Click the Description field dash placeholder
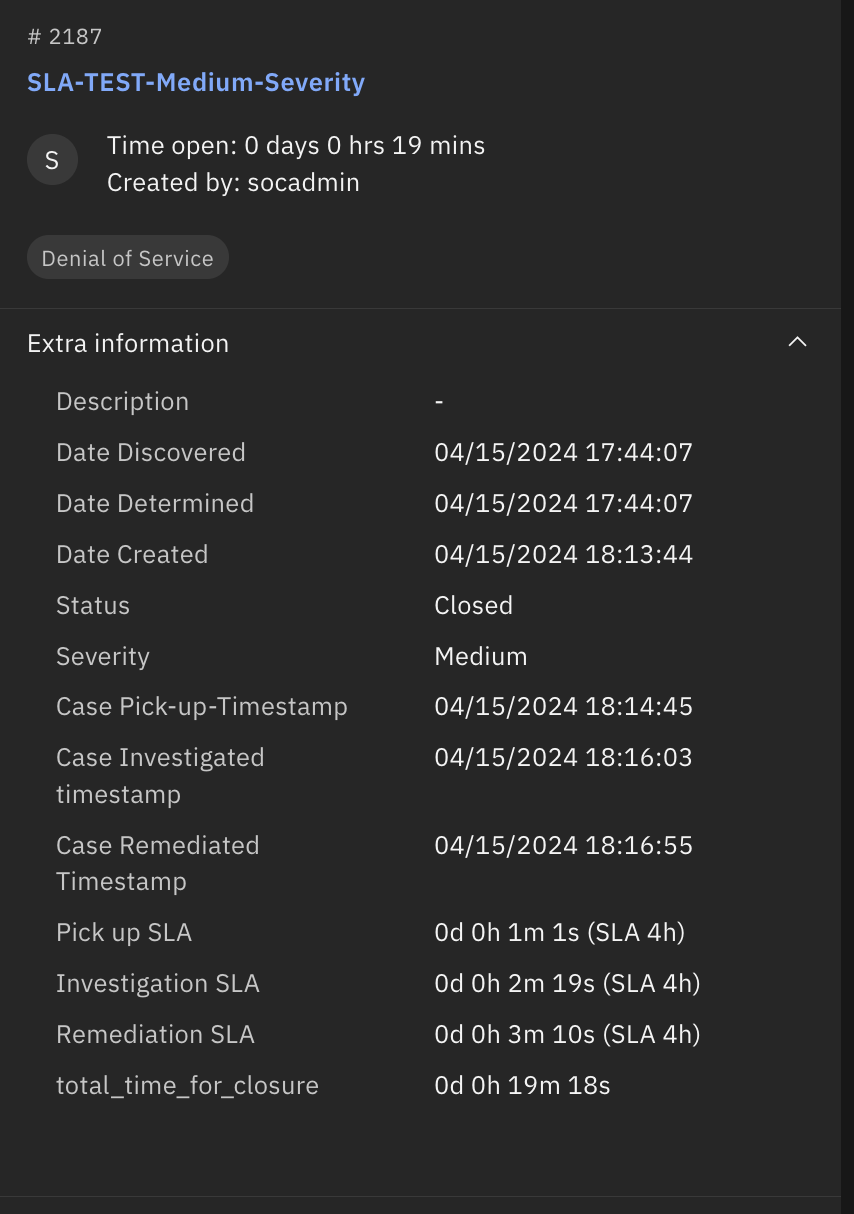This screenshot has height=1214, width=854. 437,401
